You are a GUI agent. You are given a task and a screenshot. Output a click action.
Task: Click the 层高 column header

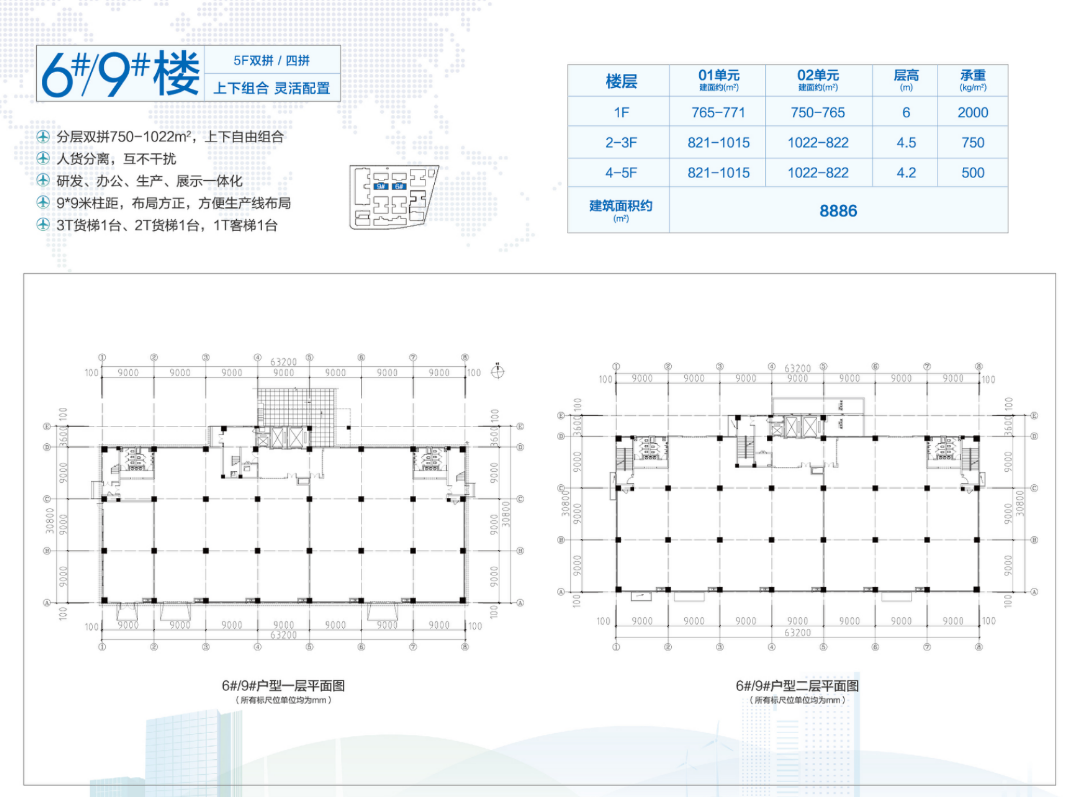point(905,81)
